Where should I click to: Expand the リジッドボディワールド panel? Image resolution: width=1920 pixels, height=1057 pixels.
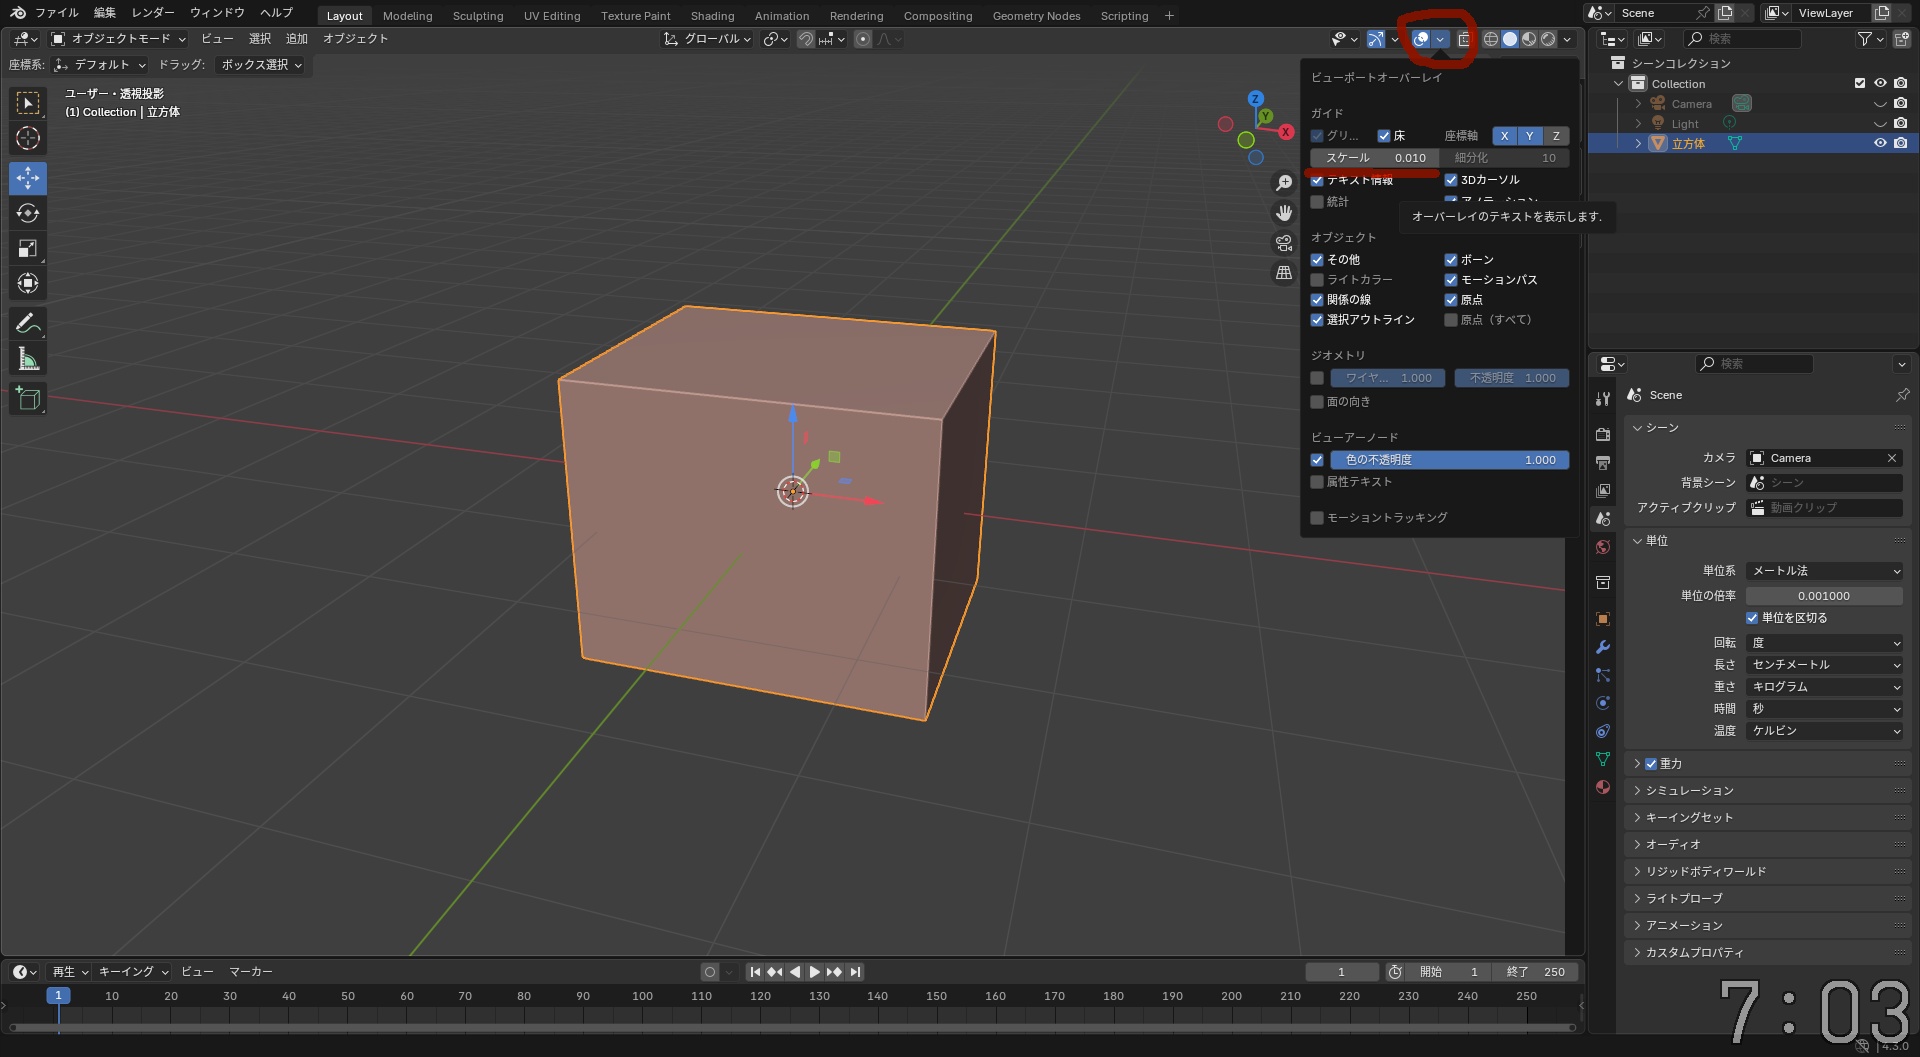pos(1705,872)
